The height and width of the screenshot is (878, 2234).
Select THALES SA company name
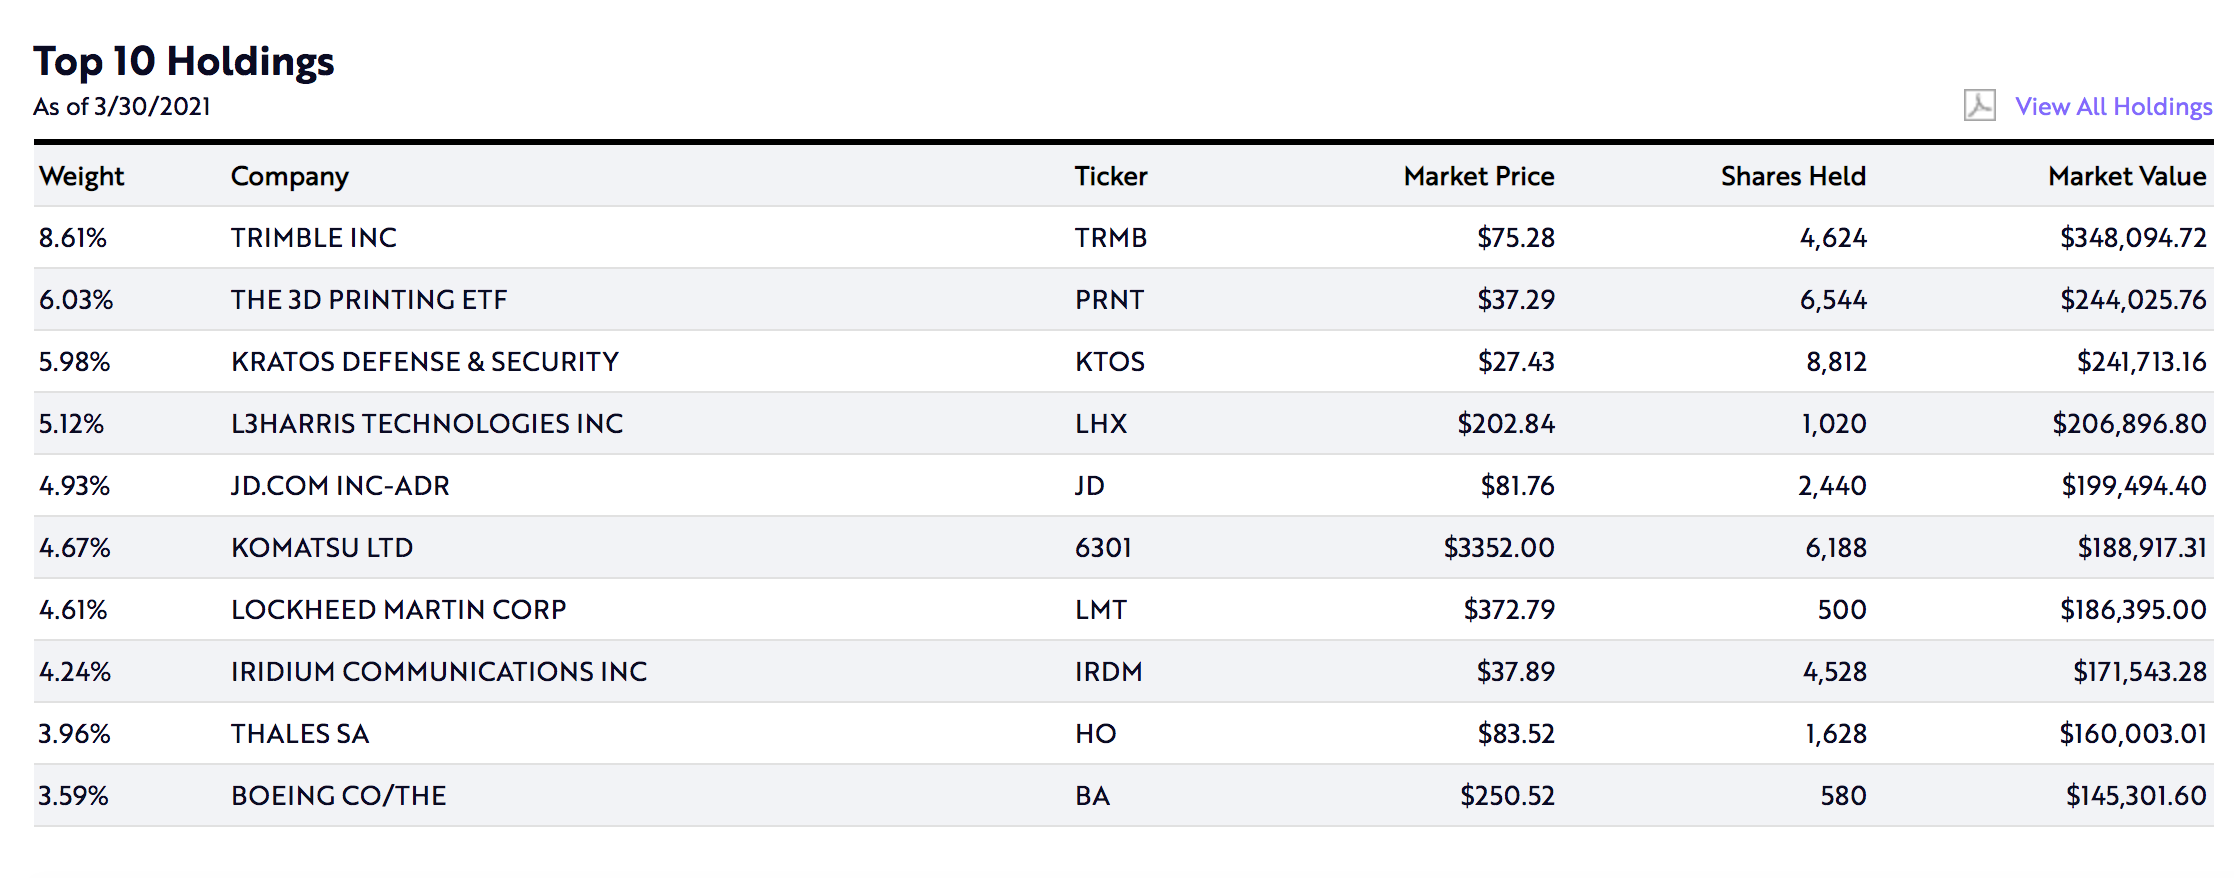[x=300, y=734]
